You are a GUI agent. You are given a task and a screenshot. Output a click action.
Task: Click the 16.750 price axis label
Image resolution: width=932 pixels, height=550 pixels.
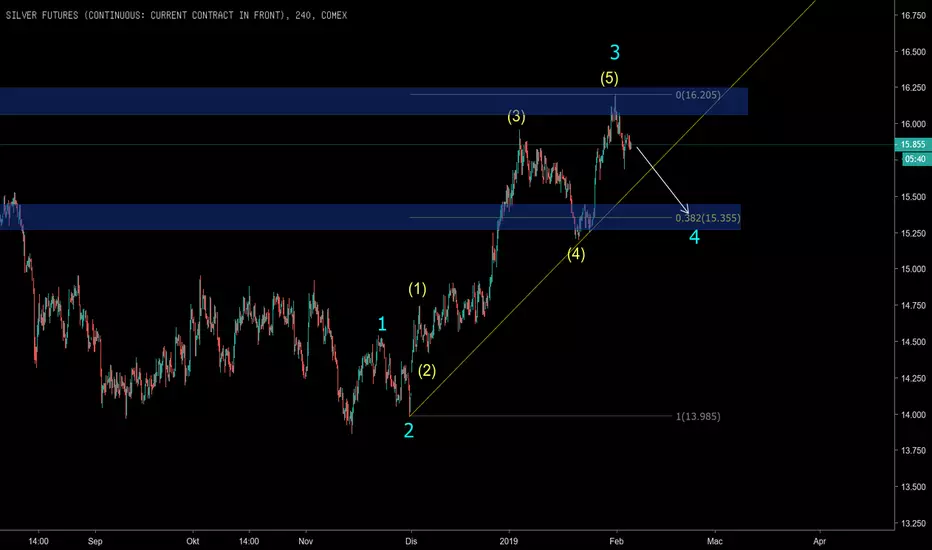pyautogui.click(x=913, y=15)
